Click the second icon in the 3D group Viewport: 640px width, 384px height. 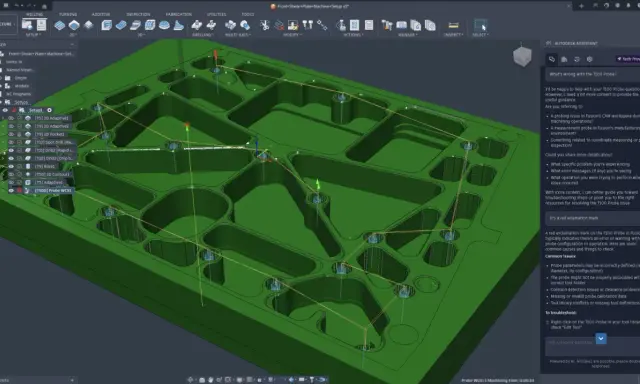click(x=121, y=25)
